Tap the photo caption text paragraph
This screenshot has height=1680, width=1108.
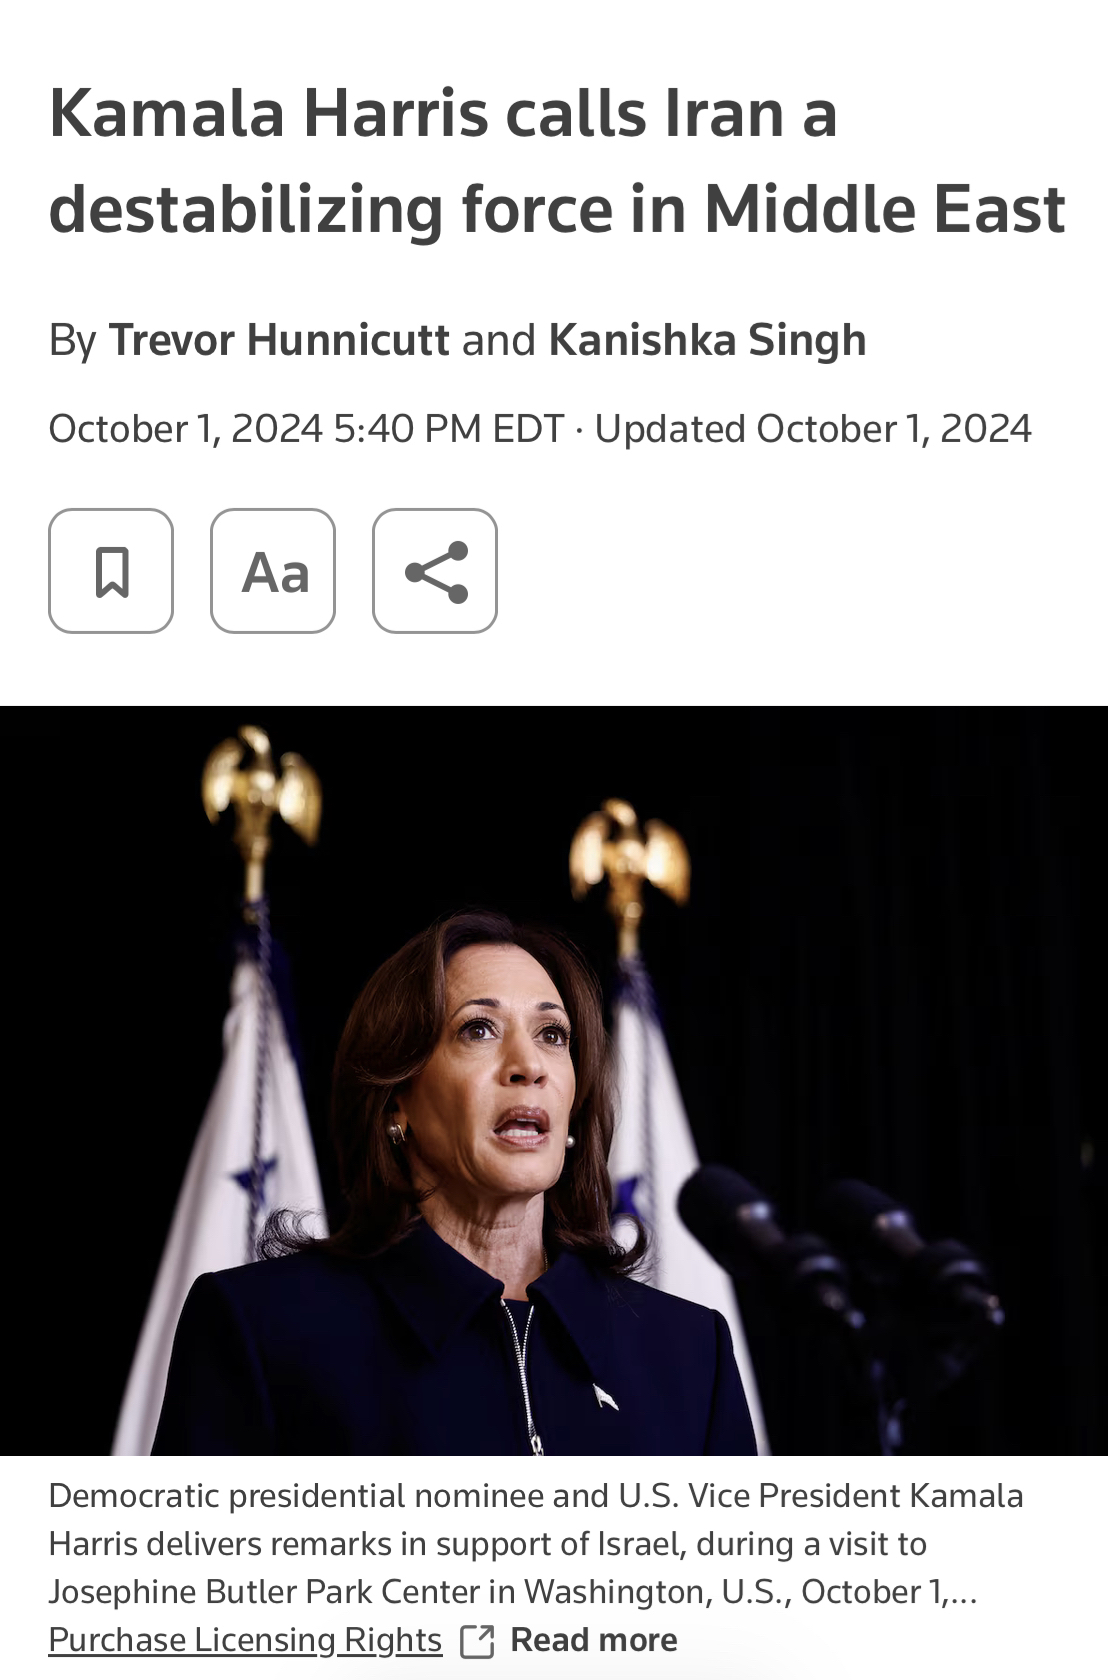click(536, 1543)
